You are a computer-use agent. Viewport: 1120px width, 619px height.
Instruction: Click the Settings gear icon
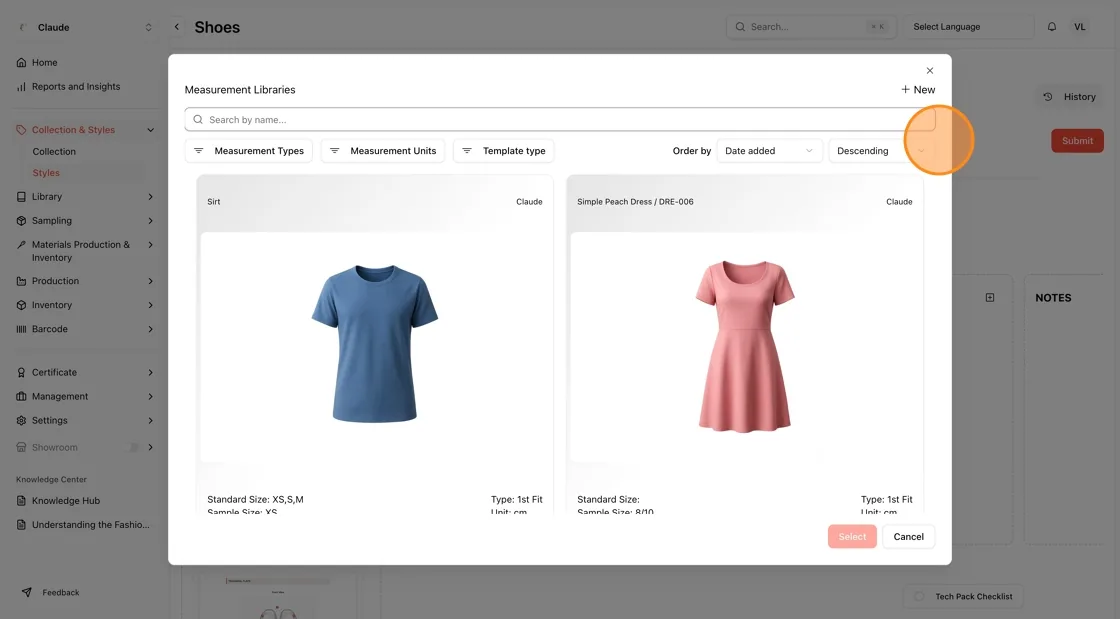point(21,421)
